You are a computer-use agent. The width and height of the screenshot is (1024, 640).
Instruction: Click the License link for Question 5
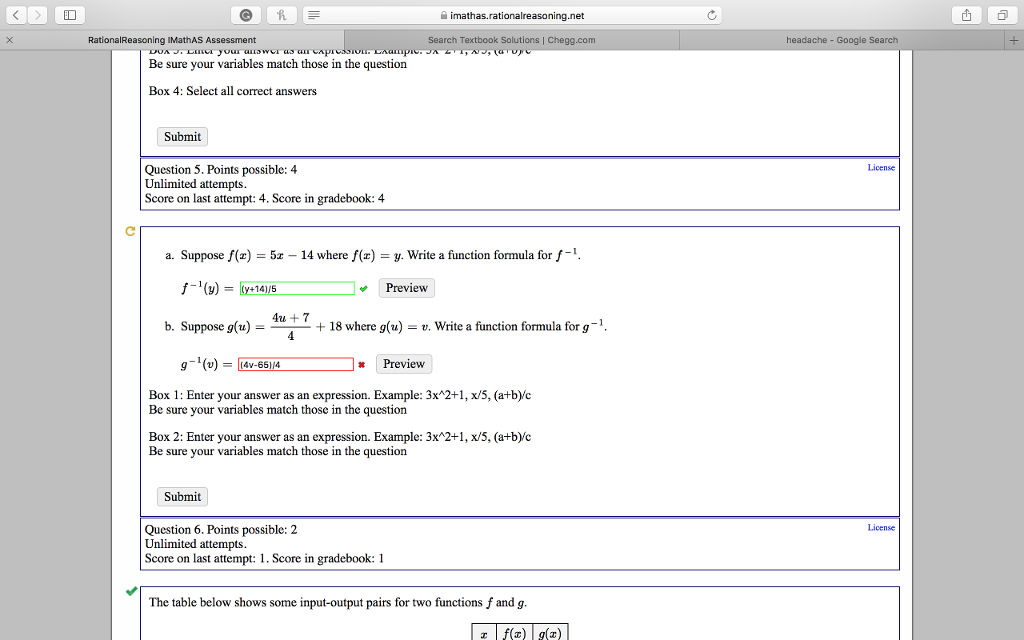pyautogui.click(x=881, y=167)
